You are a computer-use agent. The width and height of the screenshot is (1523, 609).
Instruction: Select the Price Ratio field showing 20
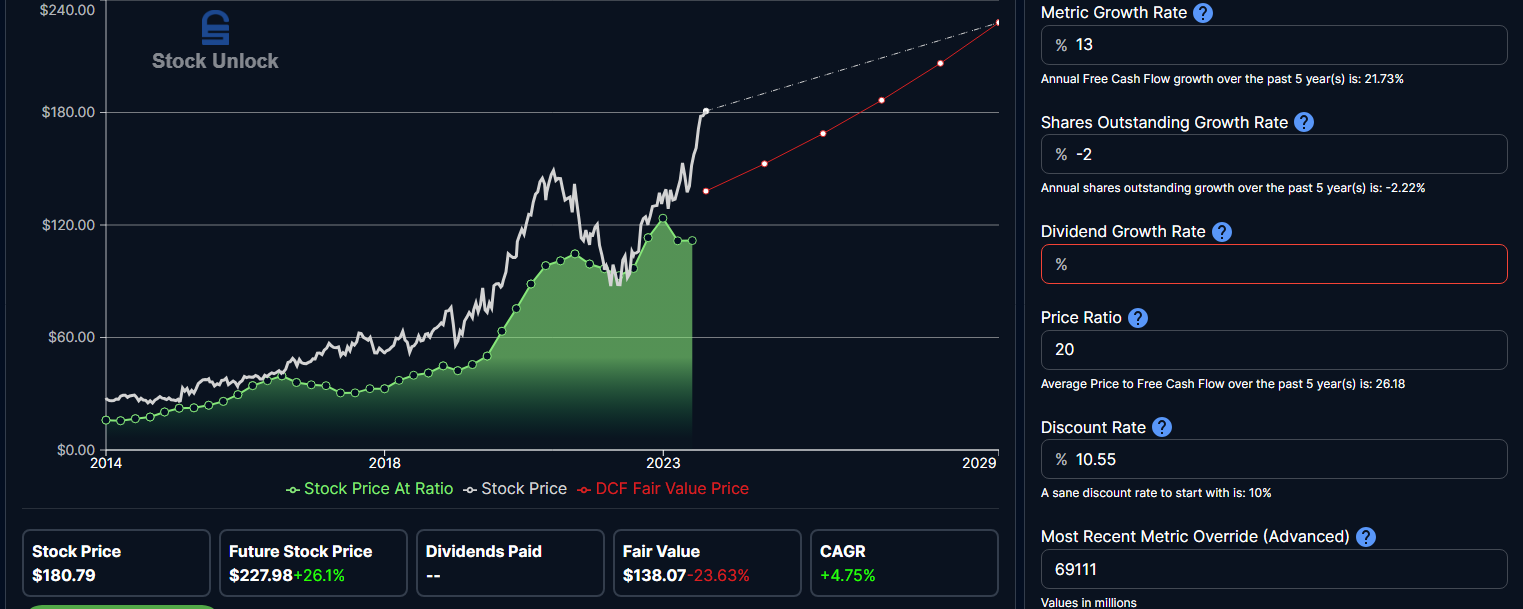(1274, 350)
